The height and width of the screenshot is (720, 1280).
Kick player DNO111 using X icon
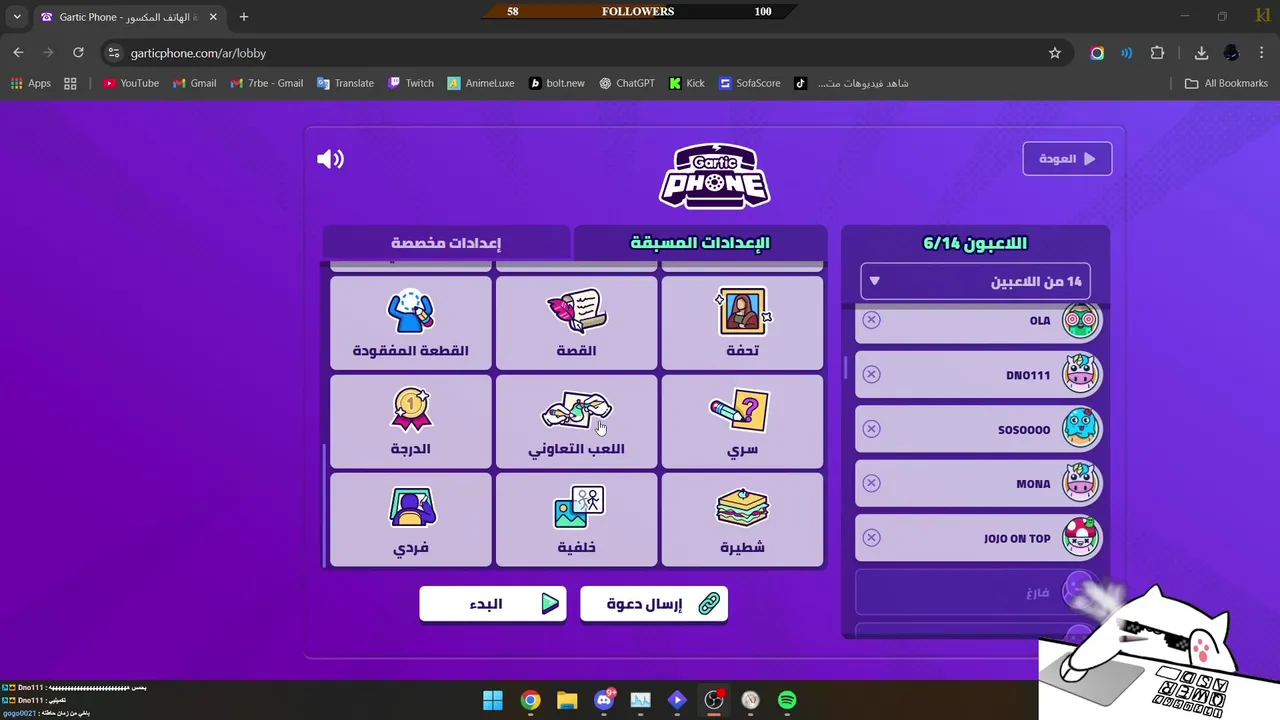tap(871, 374)
